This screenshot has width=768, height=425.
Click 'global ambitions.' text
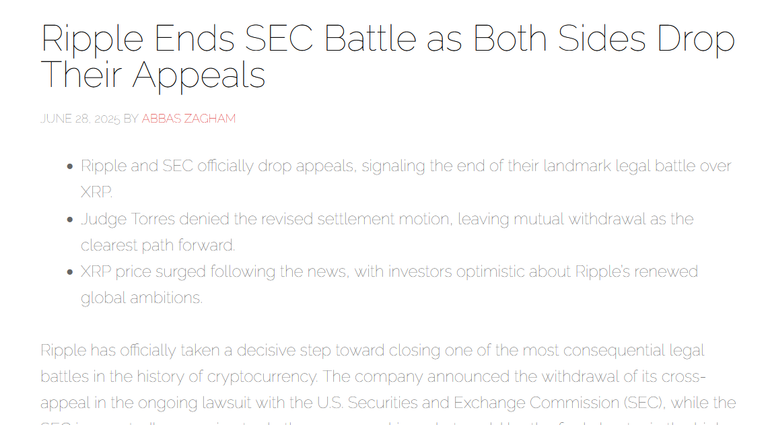tap(142, 298)
